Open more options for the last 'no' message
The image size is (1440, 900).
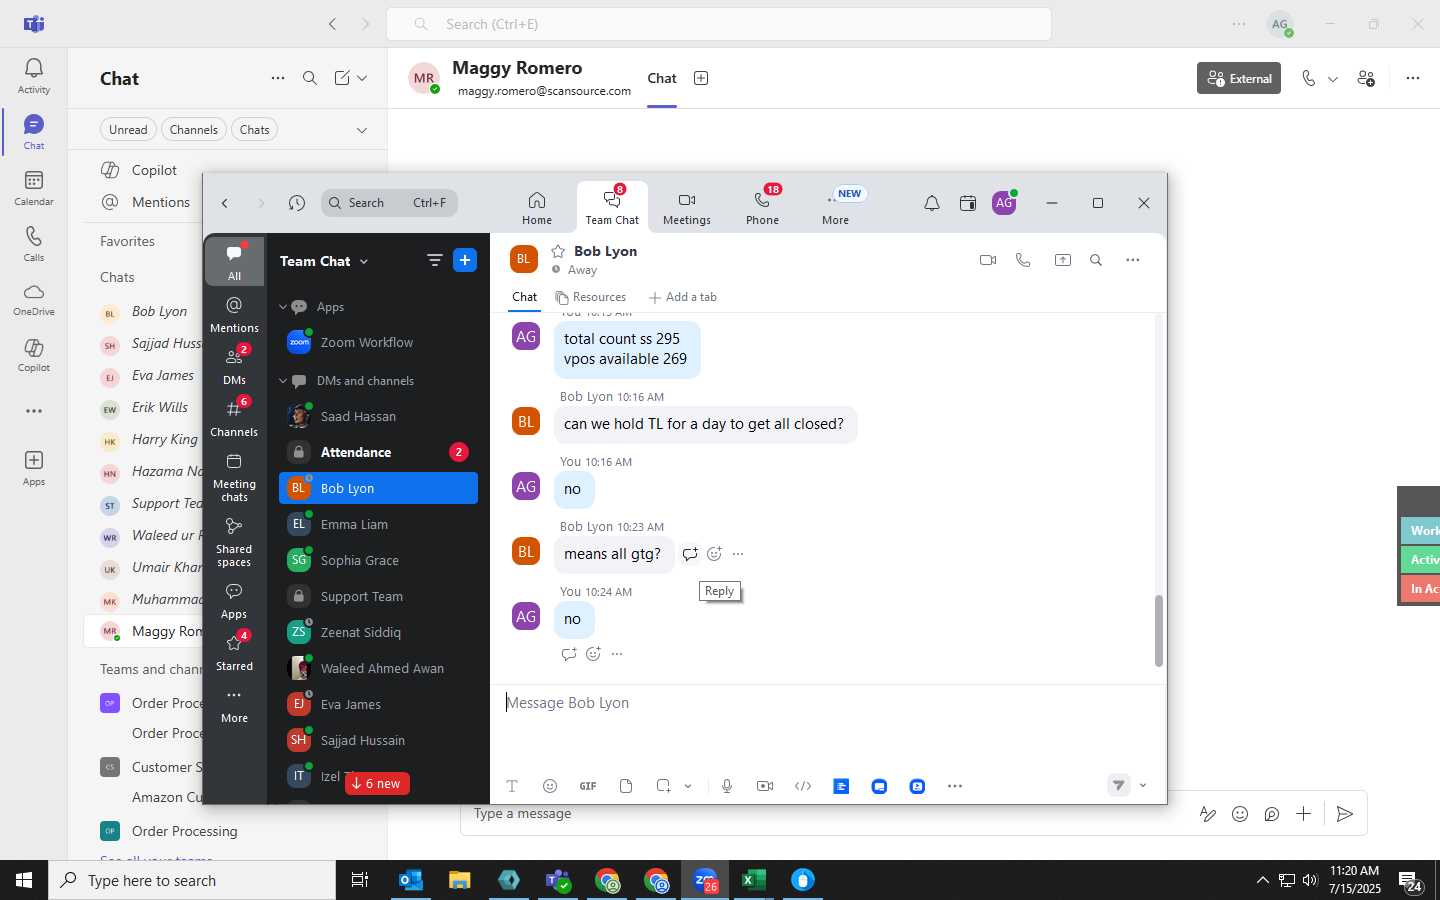[617, 654]
